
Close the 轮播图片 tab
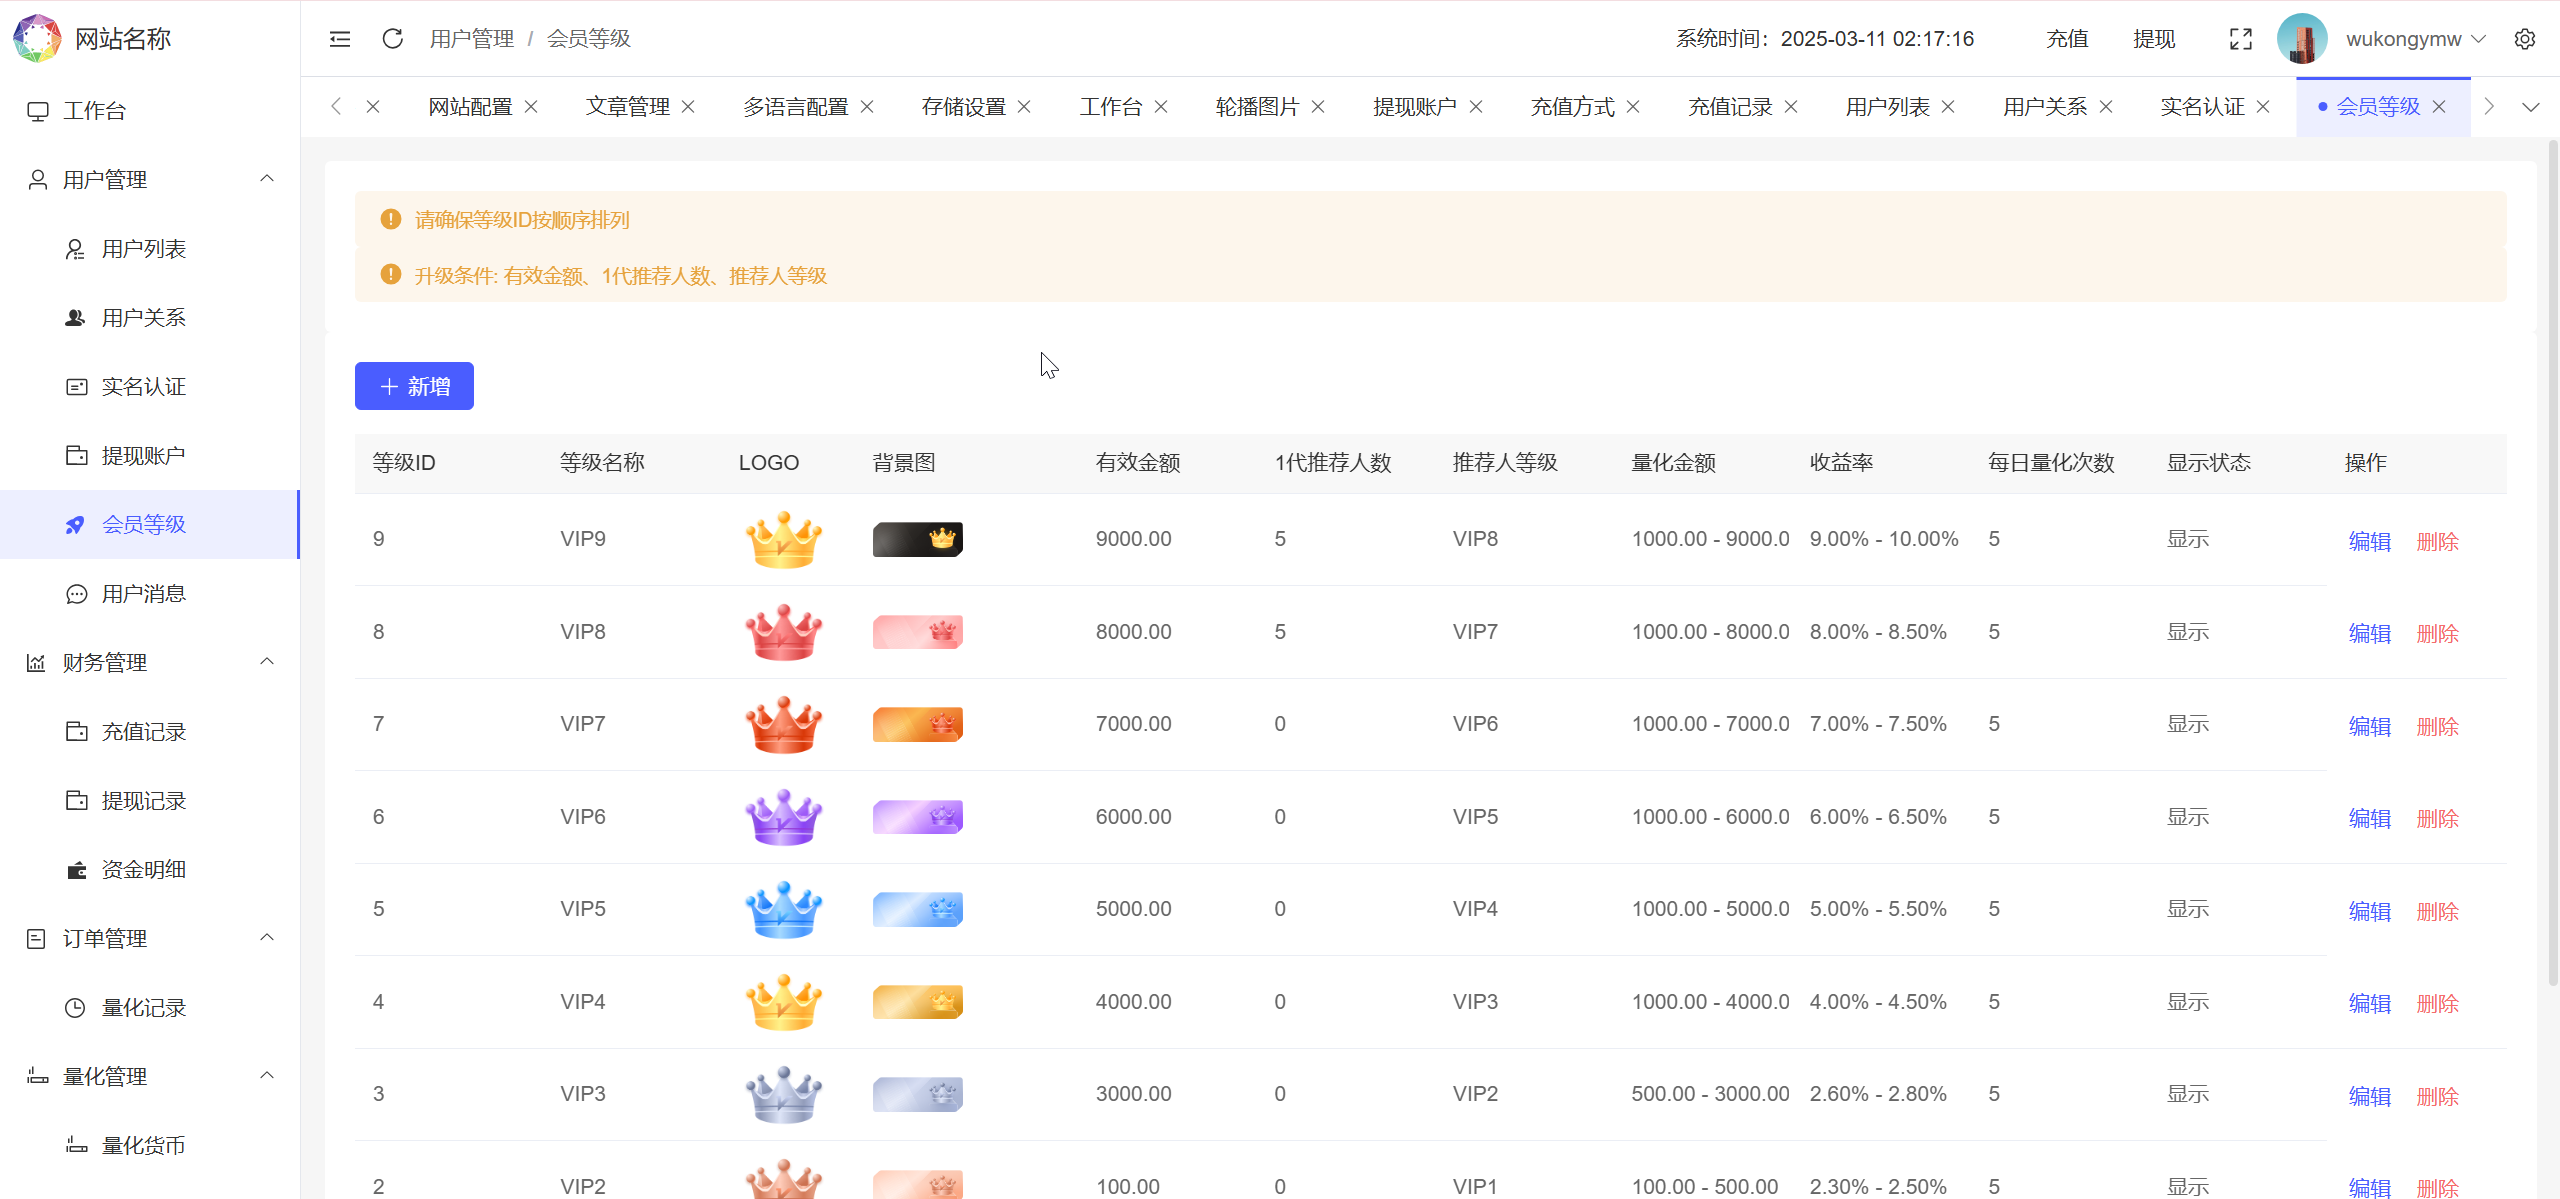(1319, 106)
